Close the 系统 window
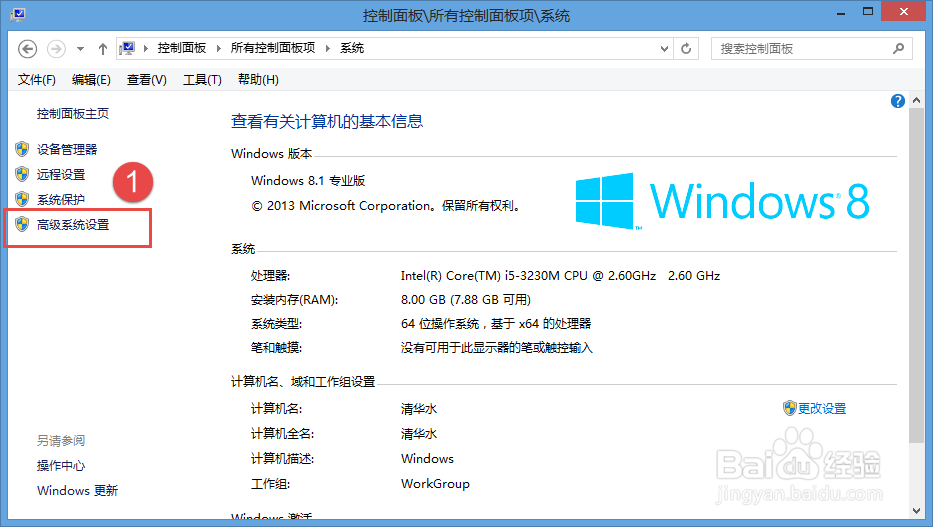Screen dimensions: 933x527 pyautogui.click(x=903, y=11)
